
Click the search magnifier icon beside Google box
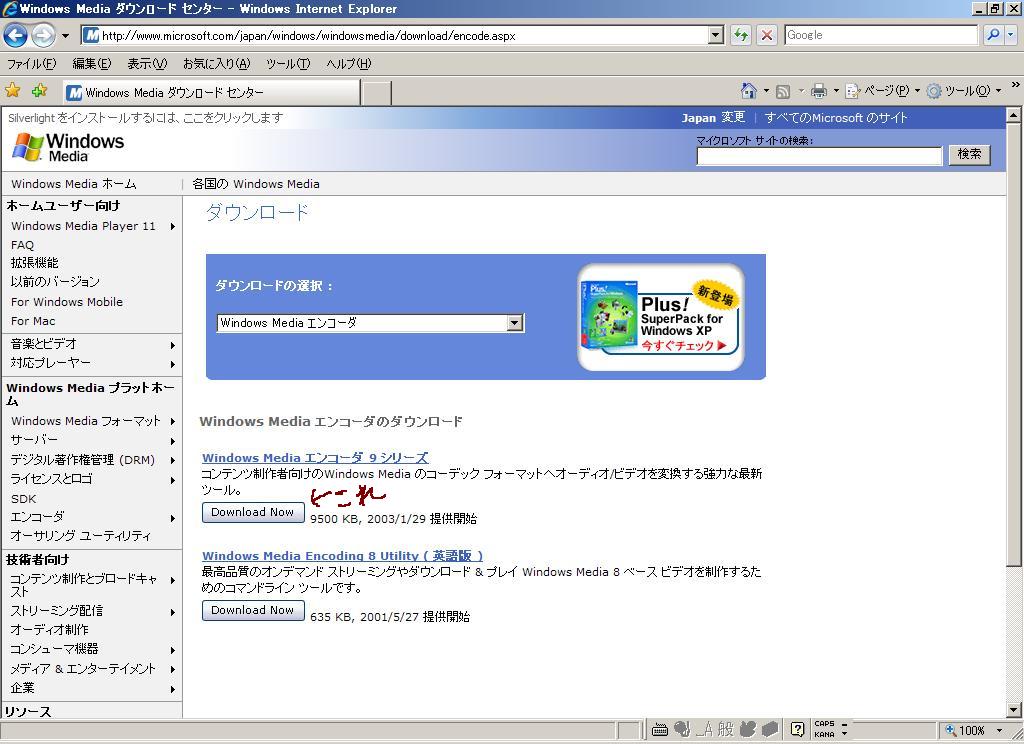993,35
